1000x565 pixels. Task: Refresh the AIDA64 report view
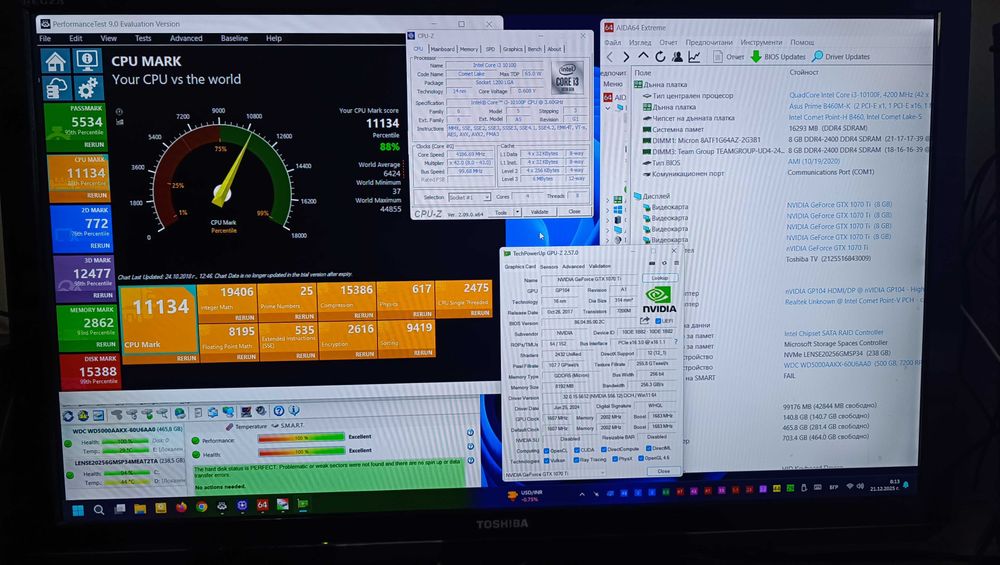tap(660, 56)
